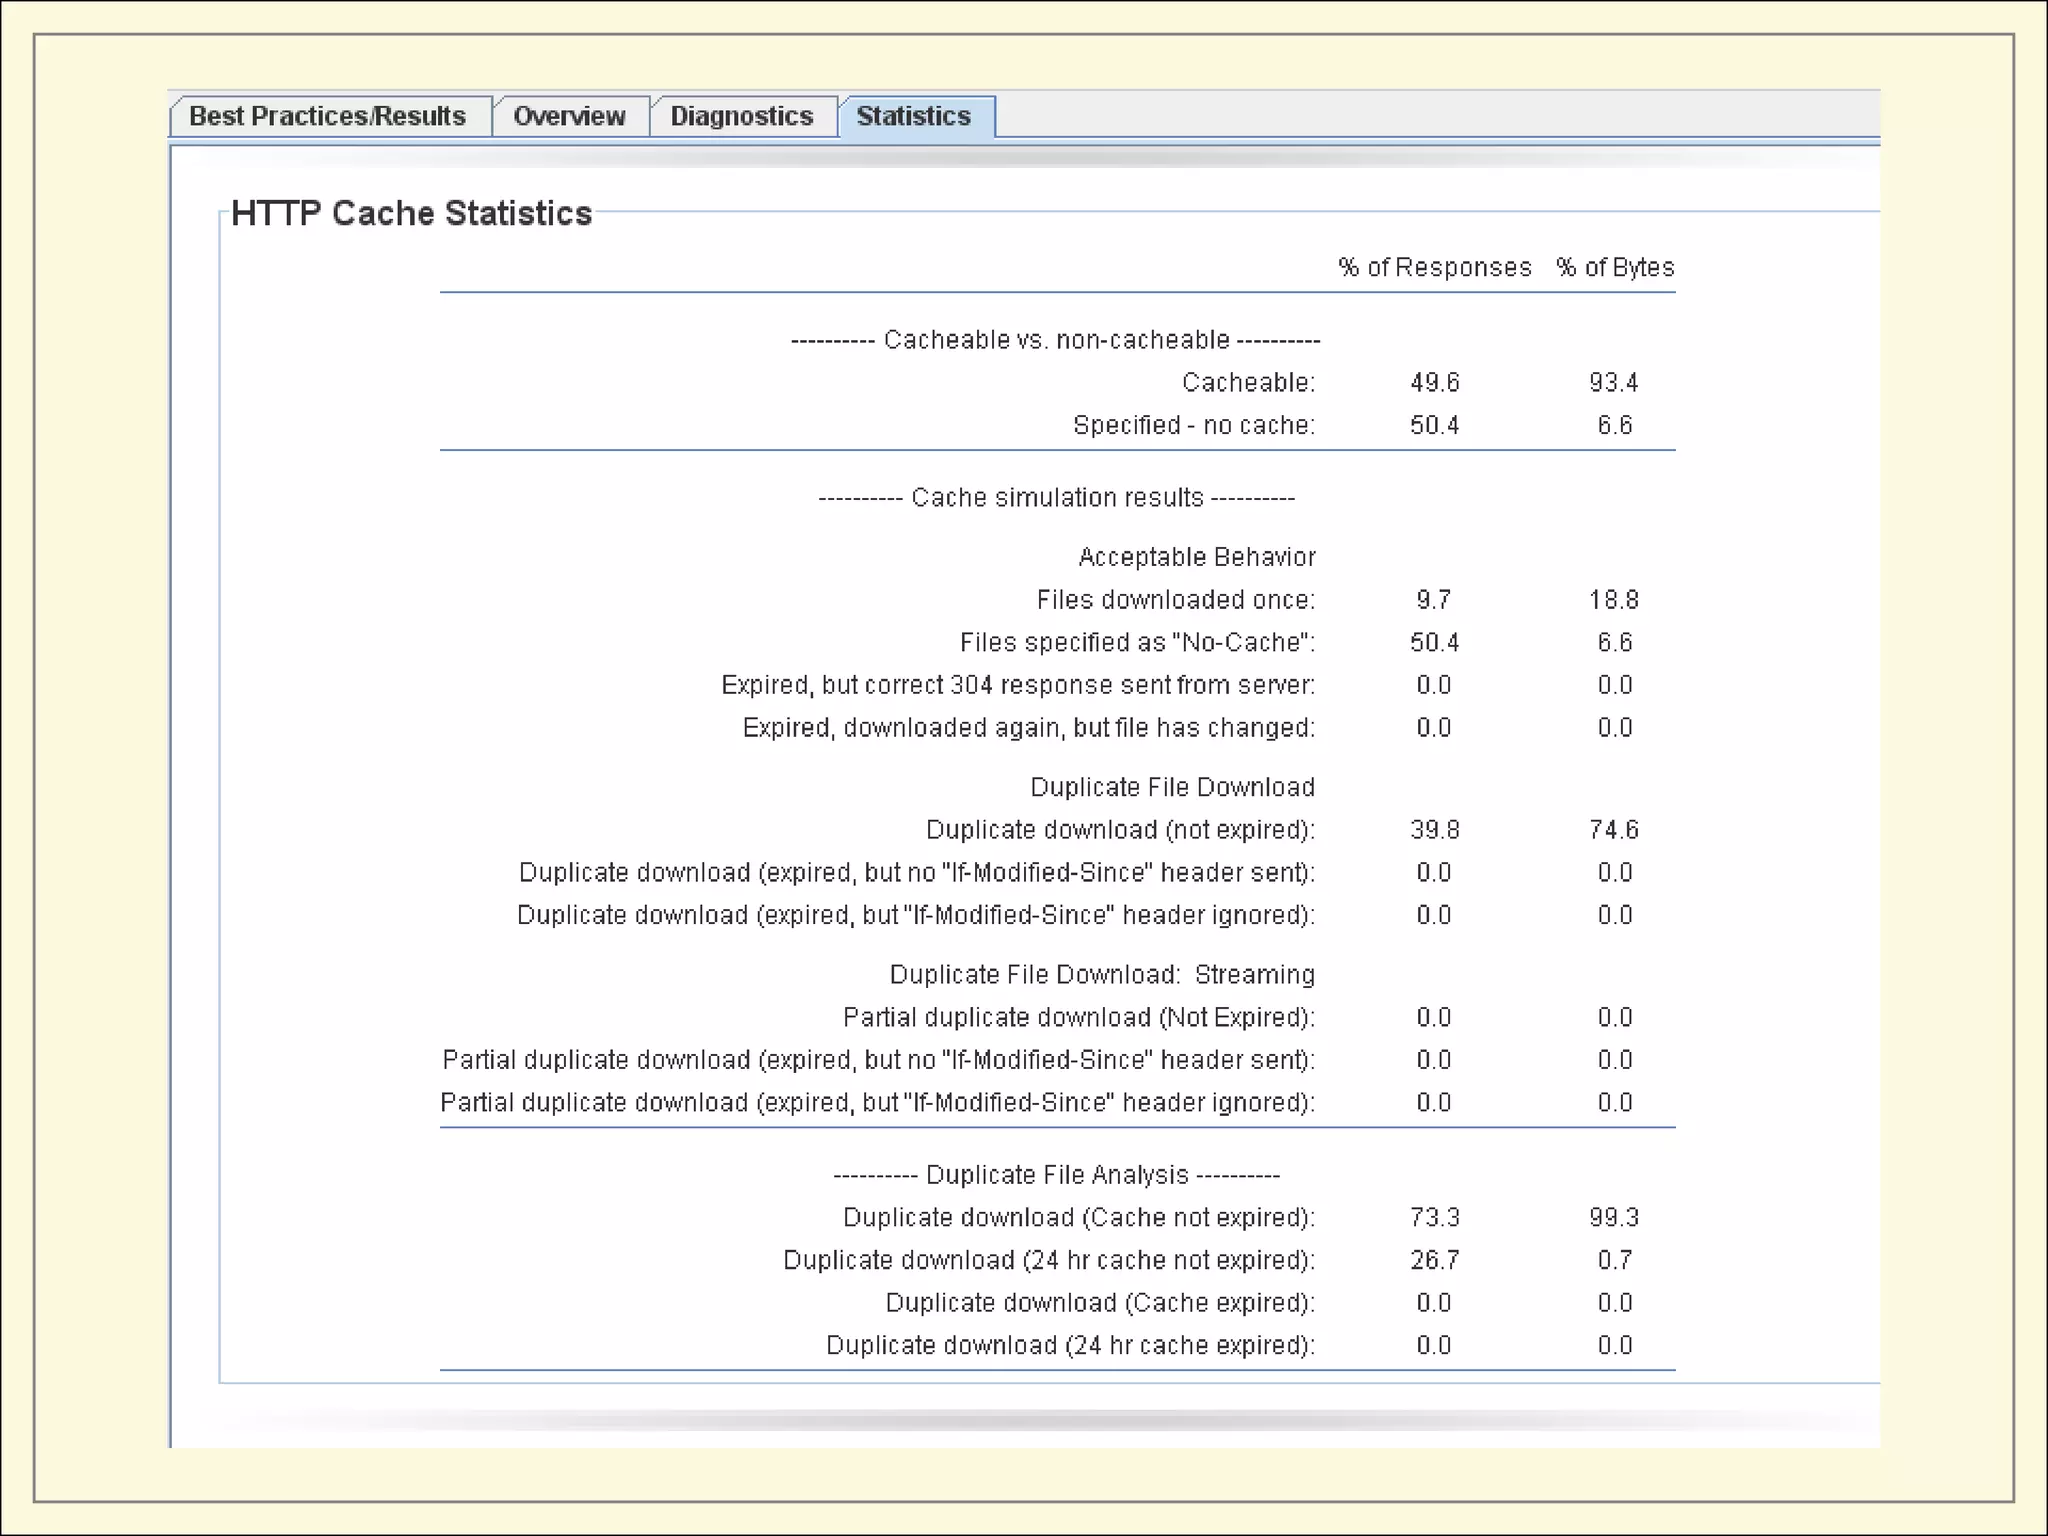The image size is (2048, 1536).
Task: Click the Cacheable responses value 49.6
Action: [x=1434, y=382]
